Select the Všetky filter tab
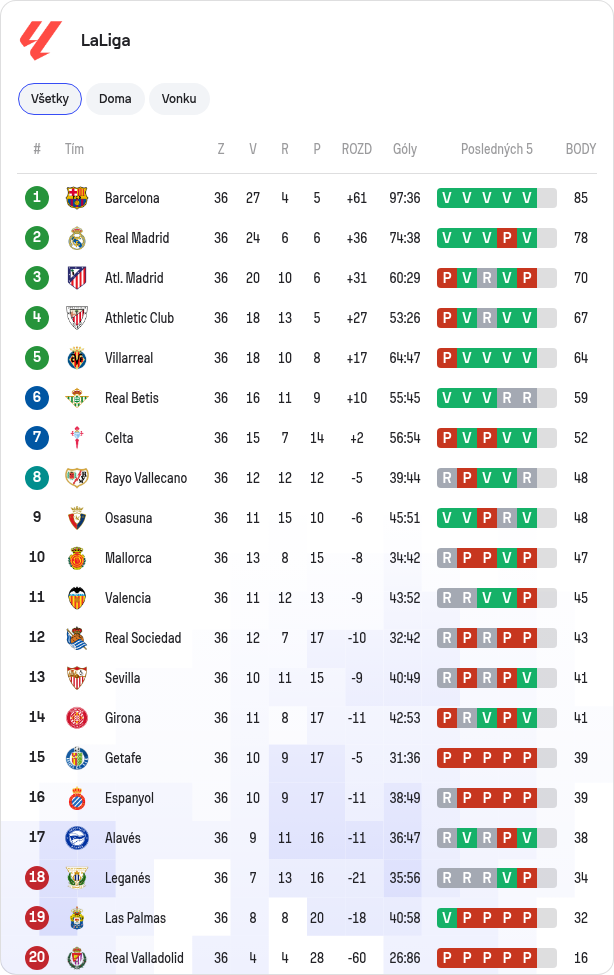Image resolution: width=614 pixels, height=975 pixels. point(50,99)
